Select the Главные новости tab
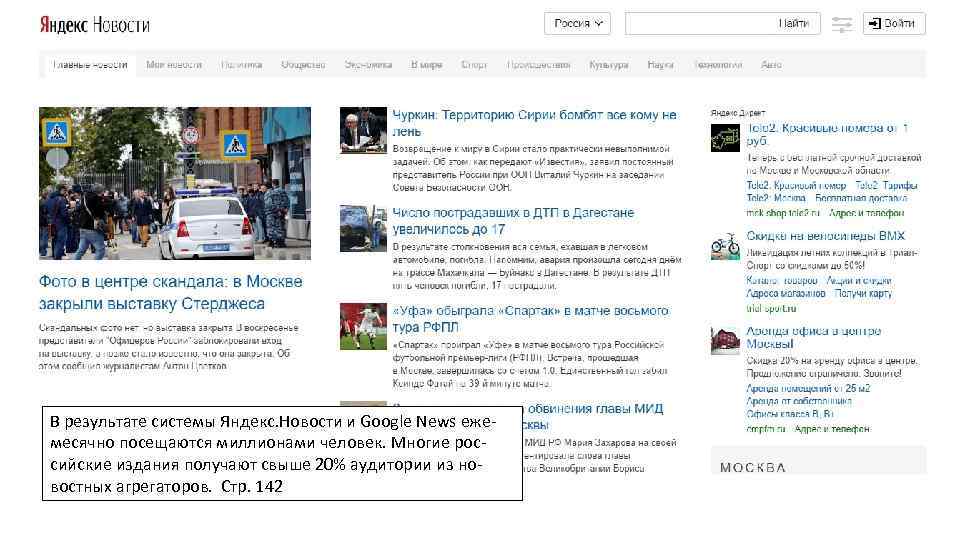The width and height of the screenshot is (960, 540). (89, 65)
